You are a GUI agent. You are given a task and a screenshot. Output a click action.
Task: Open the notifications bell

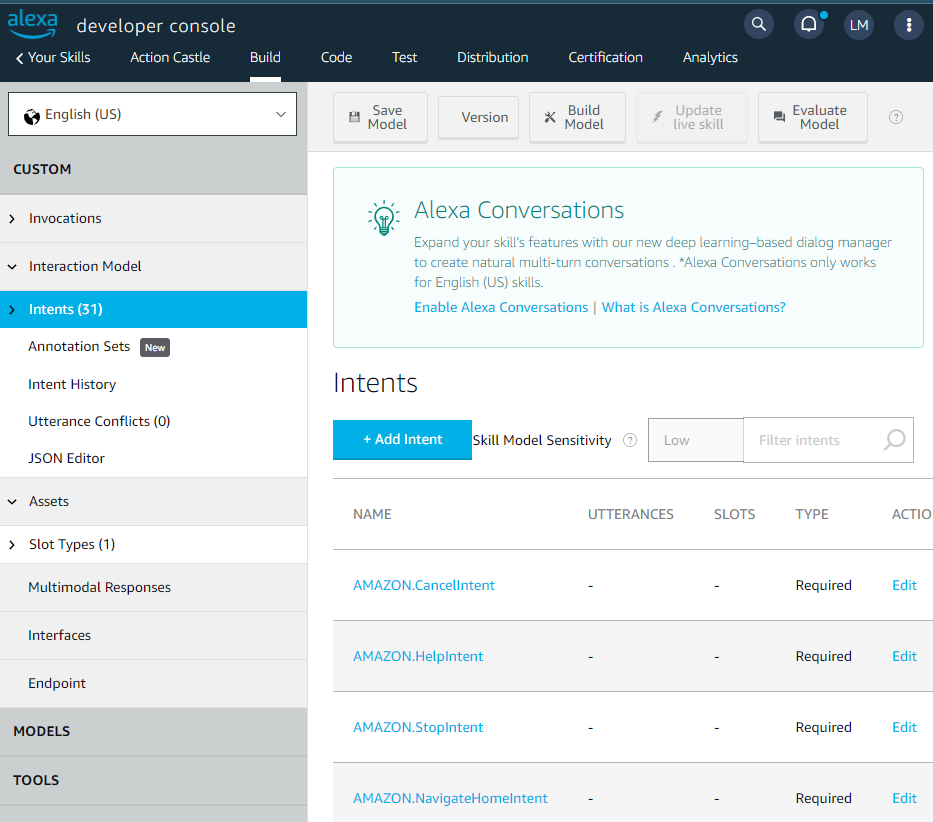coord(809,24)
